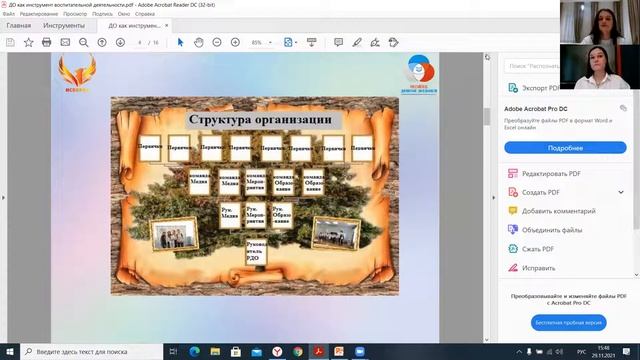Open Microsoft Edge from taskbar
Image resolution: width=640 pixels, height=360 pixels.
tap(194, 351)
